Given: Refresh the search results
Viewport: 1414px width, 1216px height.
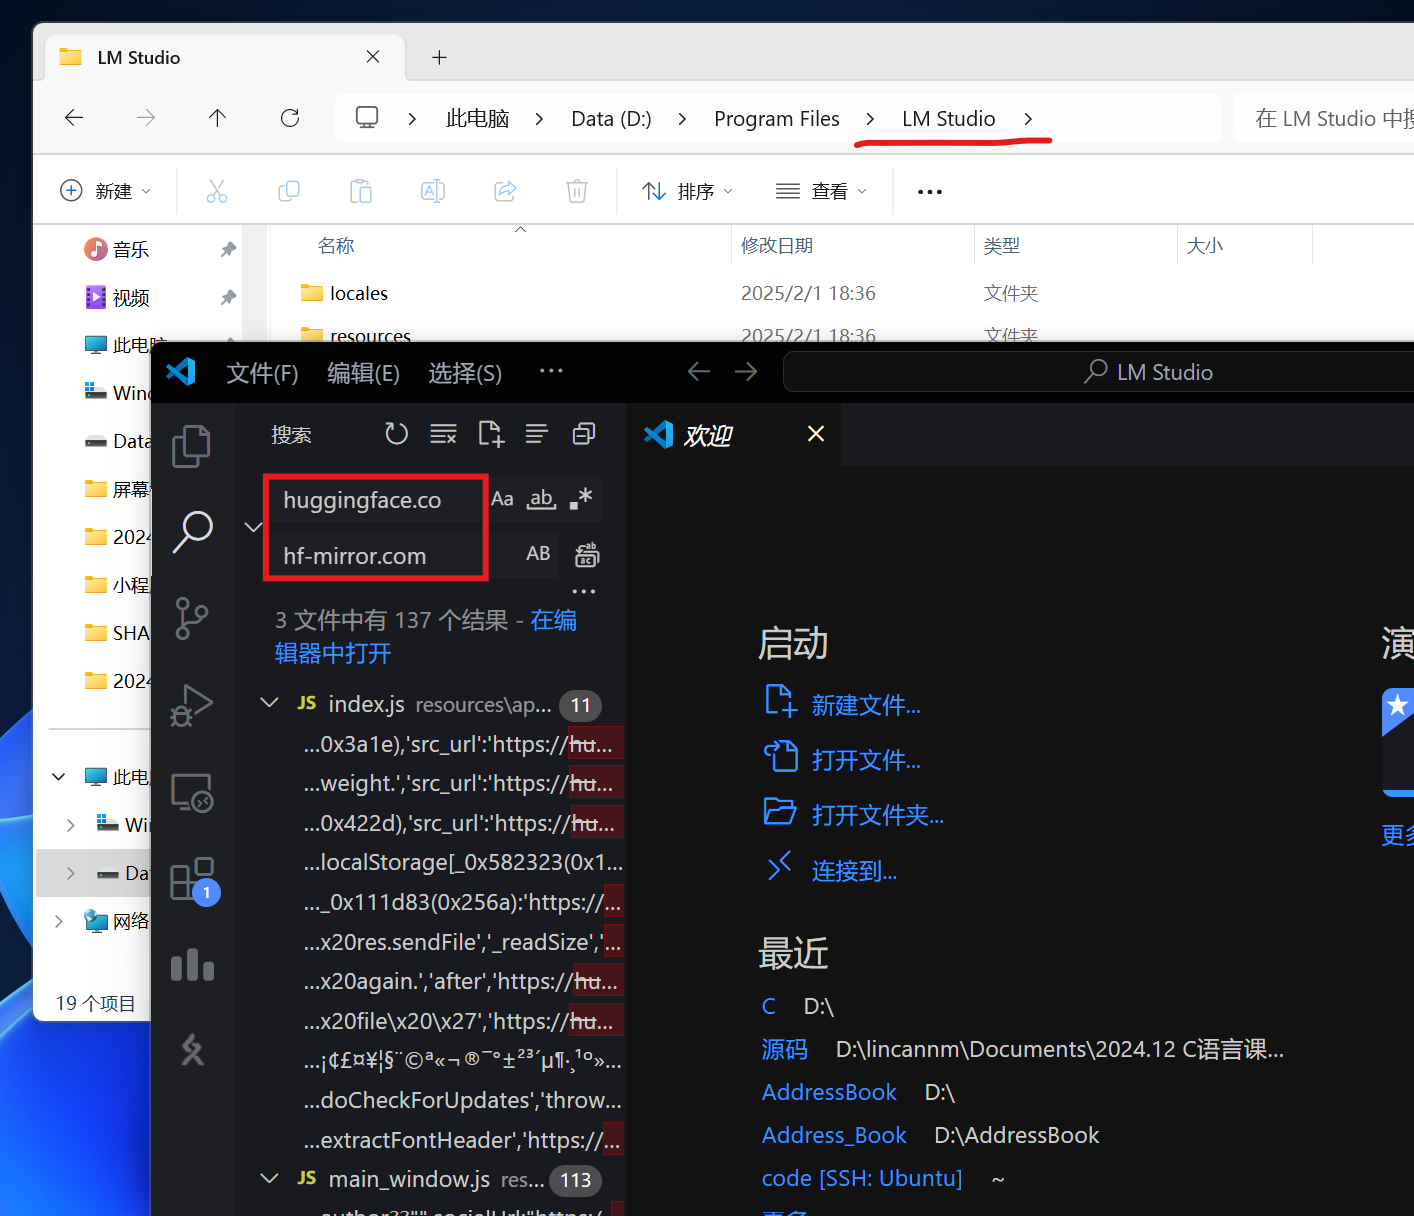Looking at the screenshot, I should [x=396, y=434].
